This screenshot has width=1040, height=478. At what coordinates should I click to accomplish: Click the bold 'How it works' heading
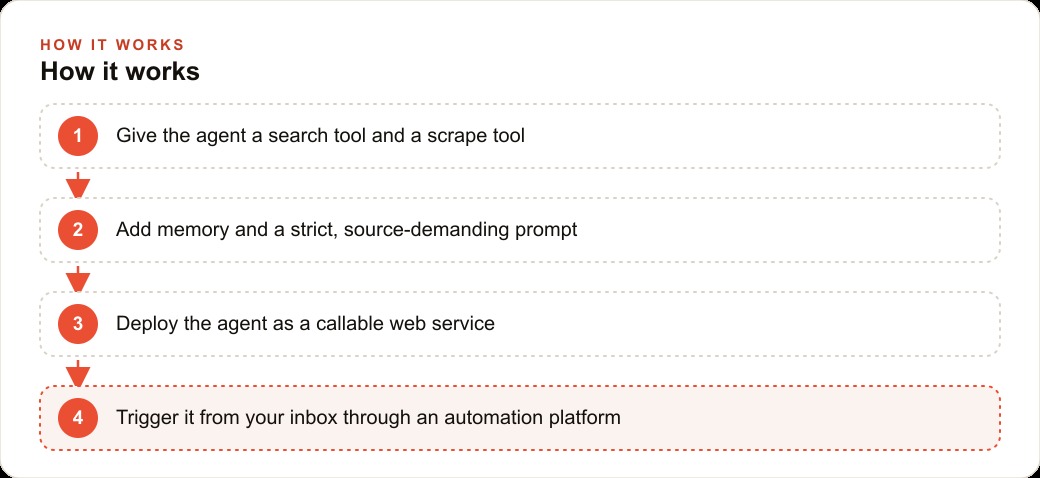[120, 72]
